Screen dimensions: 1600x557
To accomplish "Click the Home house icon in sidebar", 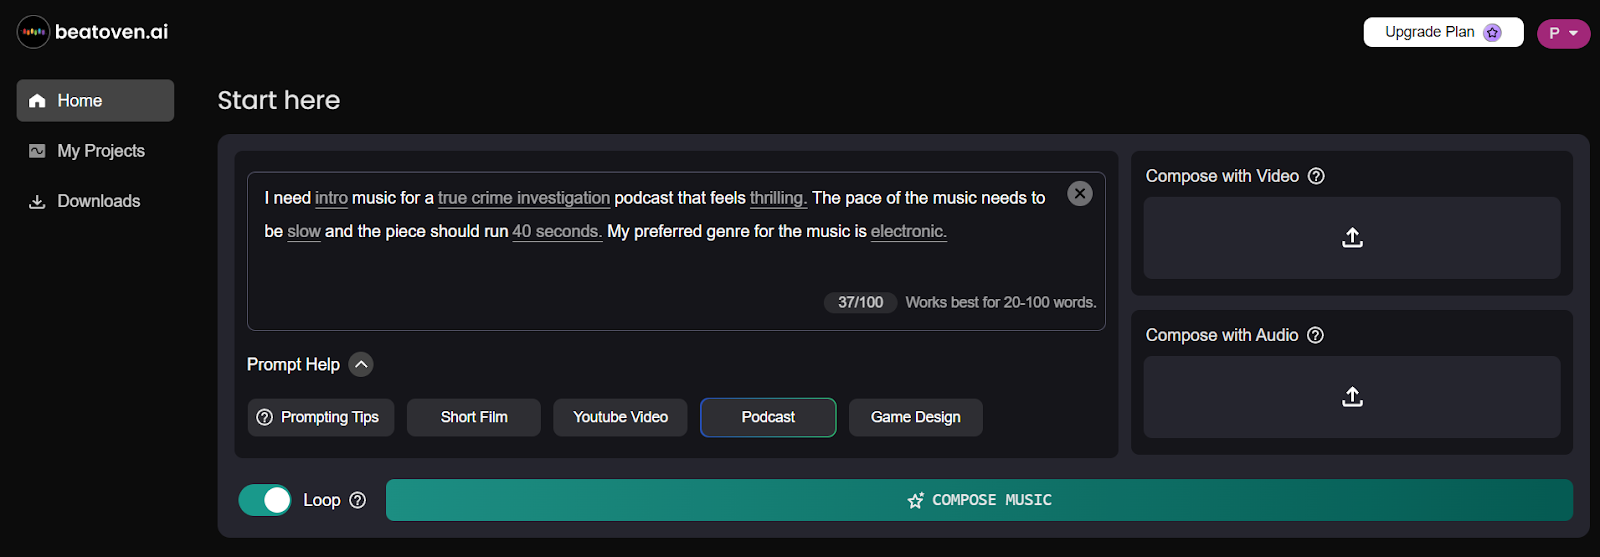I will click(x=38, y=101).
